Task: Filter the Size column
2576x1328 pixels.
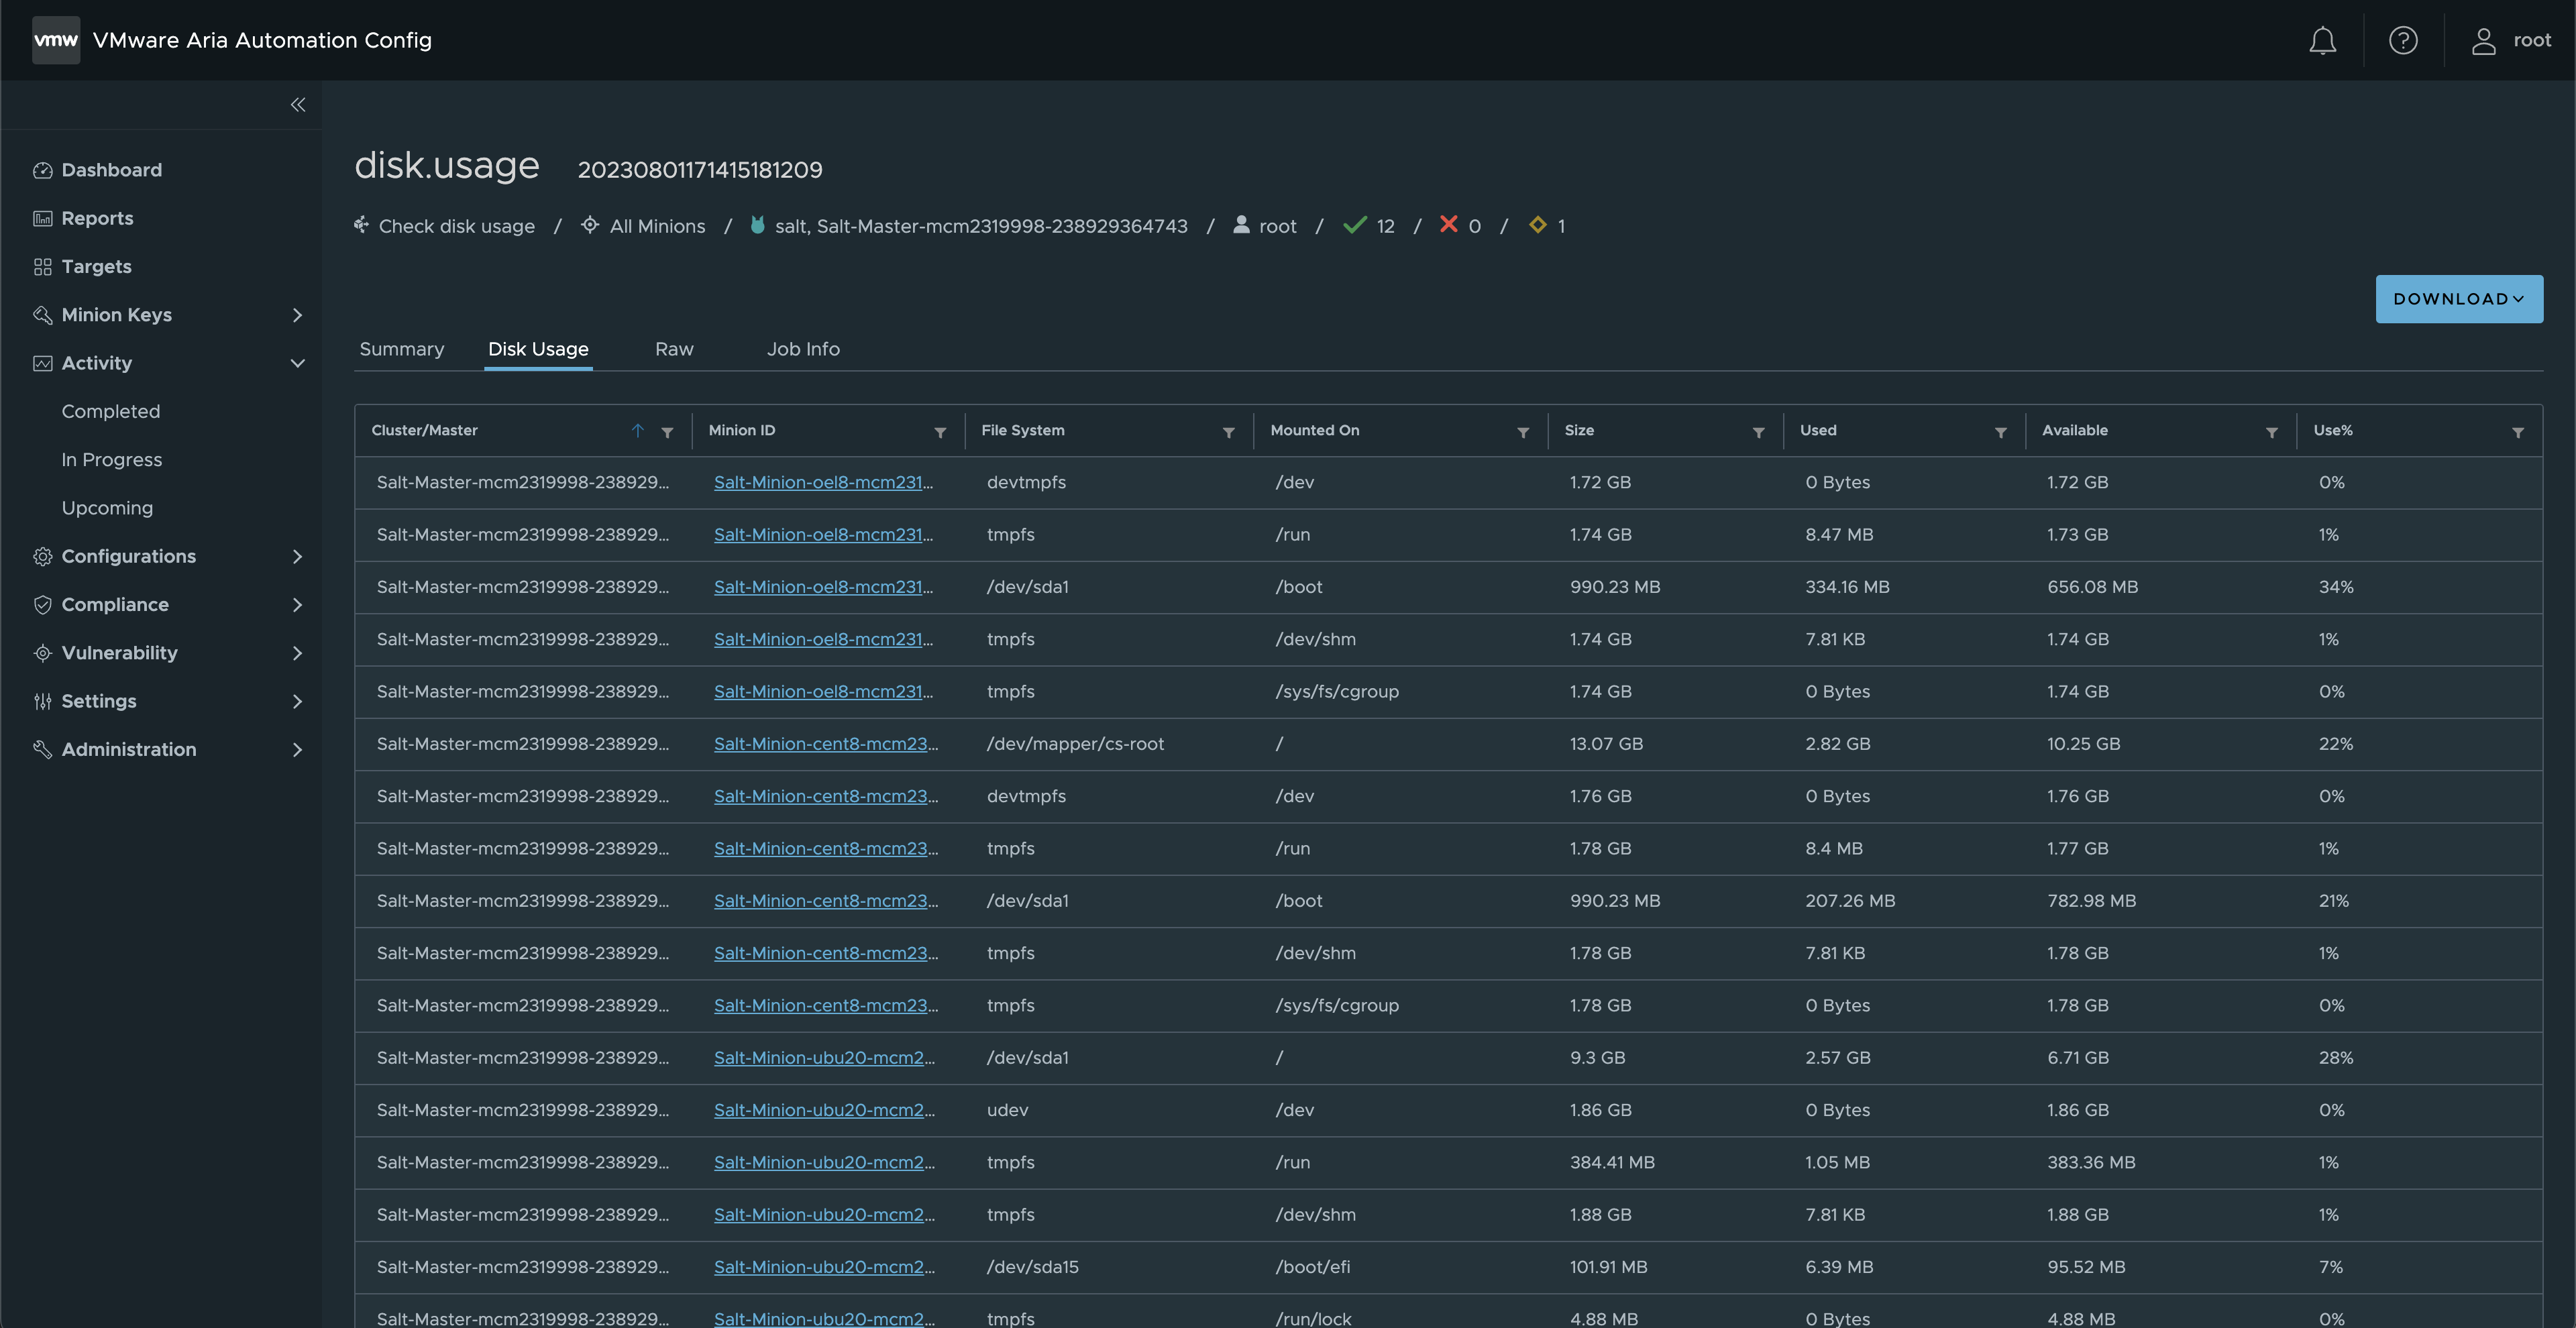Action: click(1758, 432)
